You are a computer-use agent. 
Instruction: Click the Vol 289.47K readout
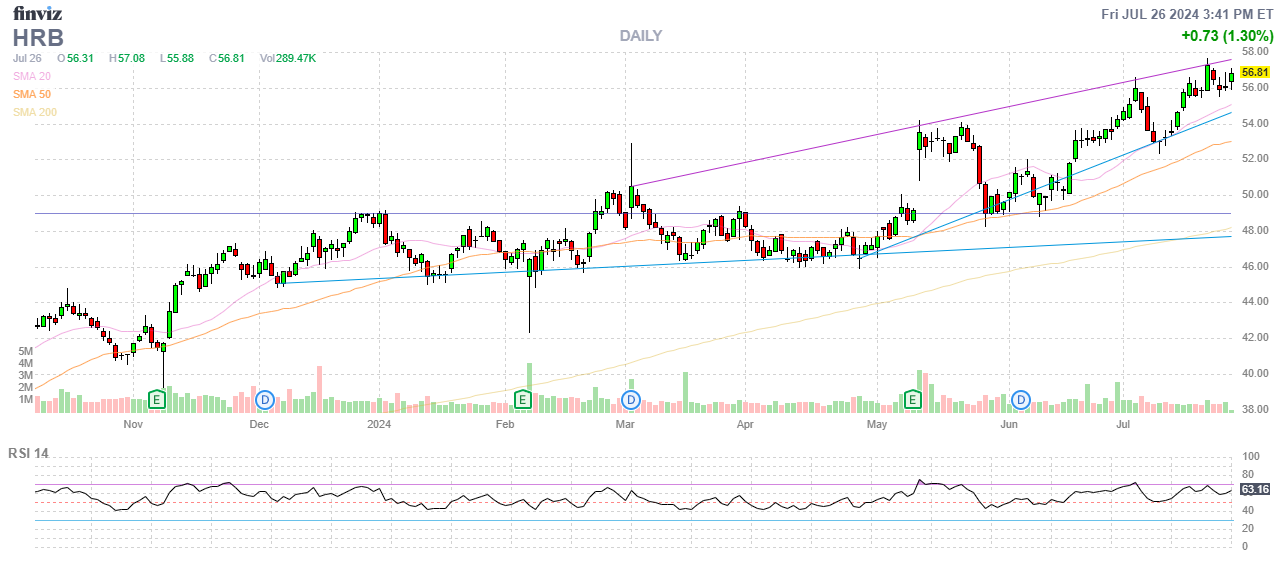click(287, 58)
